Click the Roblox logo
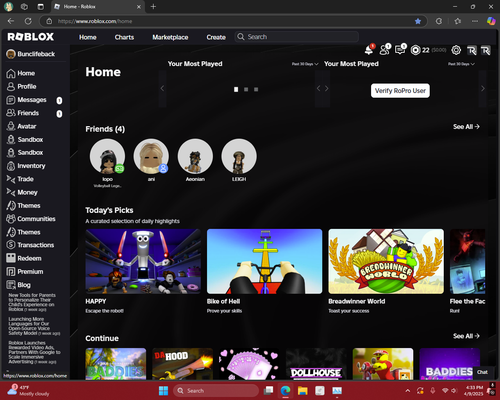The height and width of the screenshot is (400, 500). pos(31,37)
